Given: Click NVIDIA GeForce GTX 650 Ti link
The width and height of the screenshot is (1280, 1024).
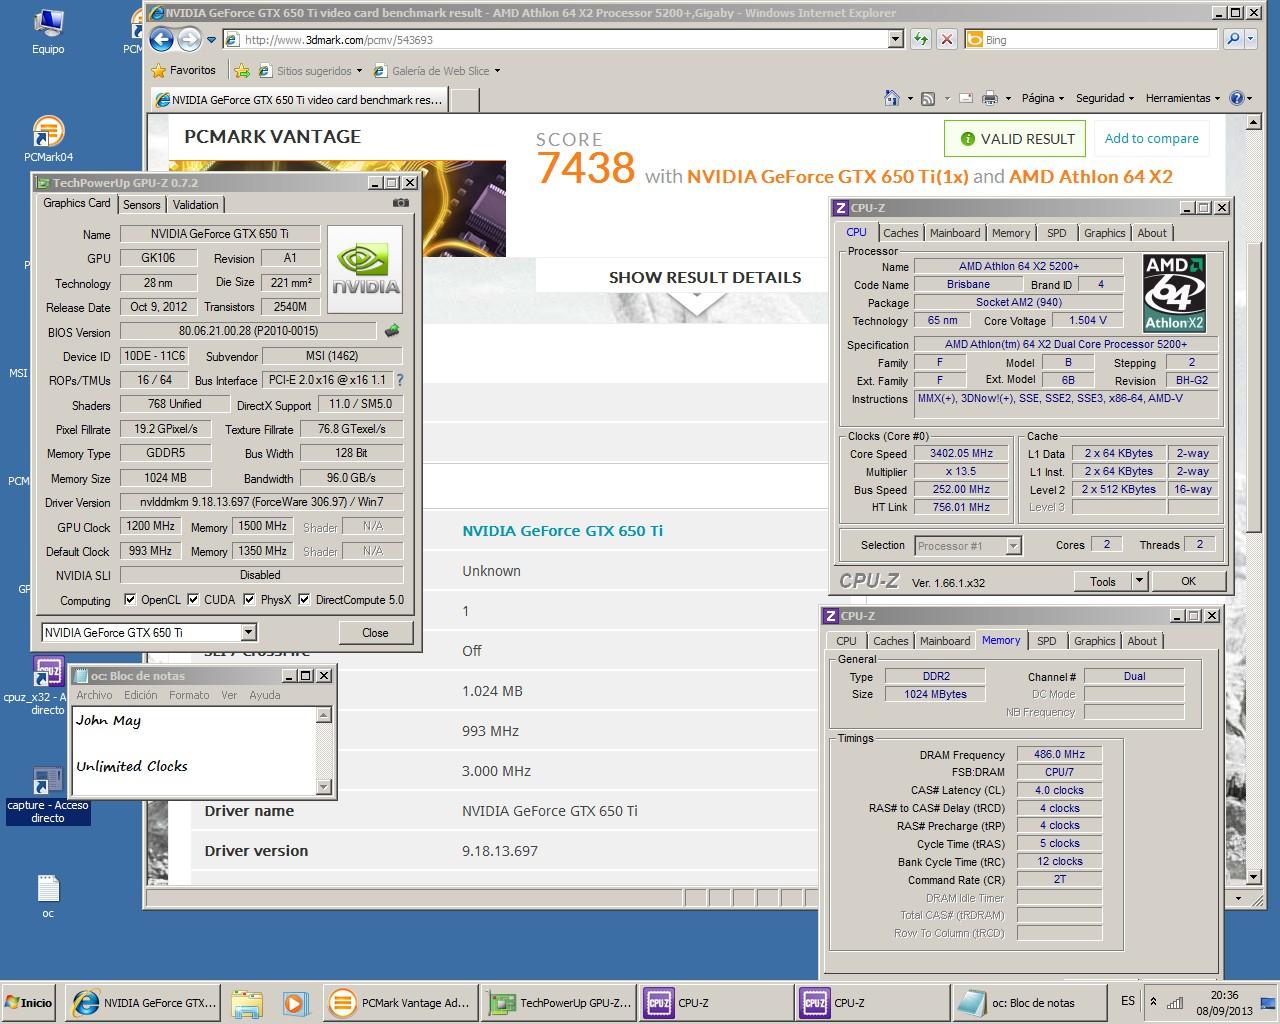Looking at the screenshot, I should coord(562,531).
